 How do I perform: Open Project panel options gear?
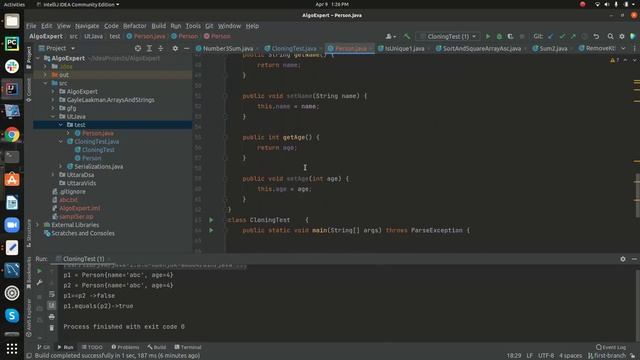pyautogui.click(x=175, y=48)
